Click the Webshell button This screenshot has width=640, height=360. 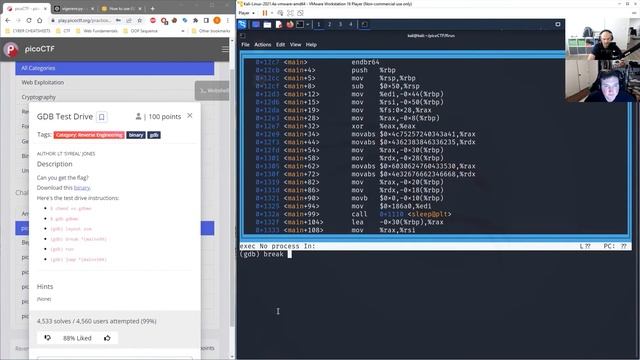[212, 91]
